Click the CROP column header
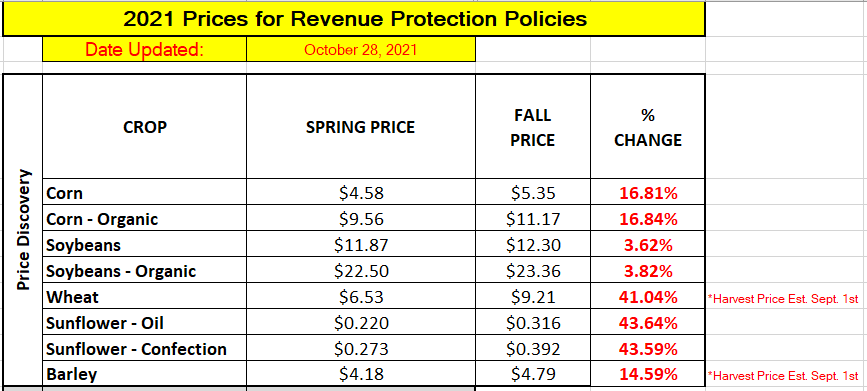Viewport: 867px width, 391px height. click(144, 127)
